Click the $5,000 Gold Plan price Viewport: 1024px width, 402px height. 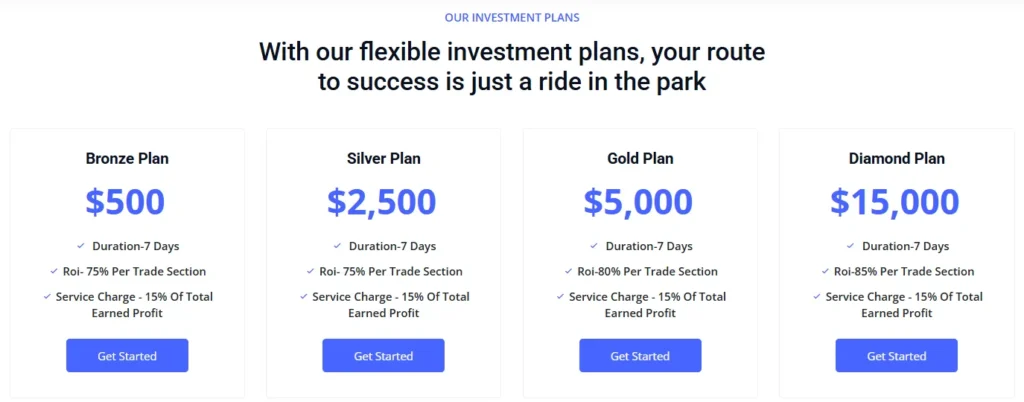point(638,201)
